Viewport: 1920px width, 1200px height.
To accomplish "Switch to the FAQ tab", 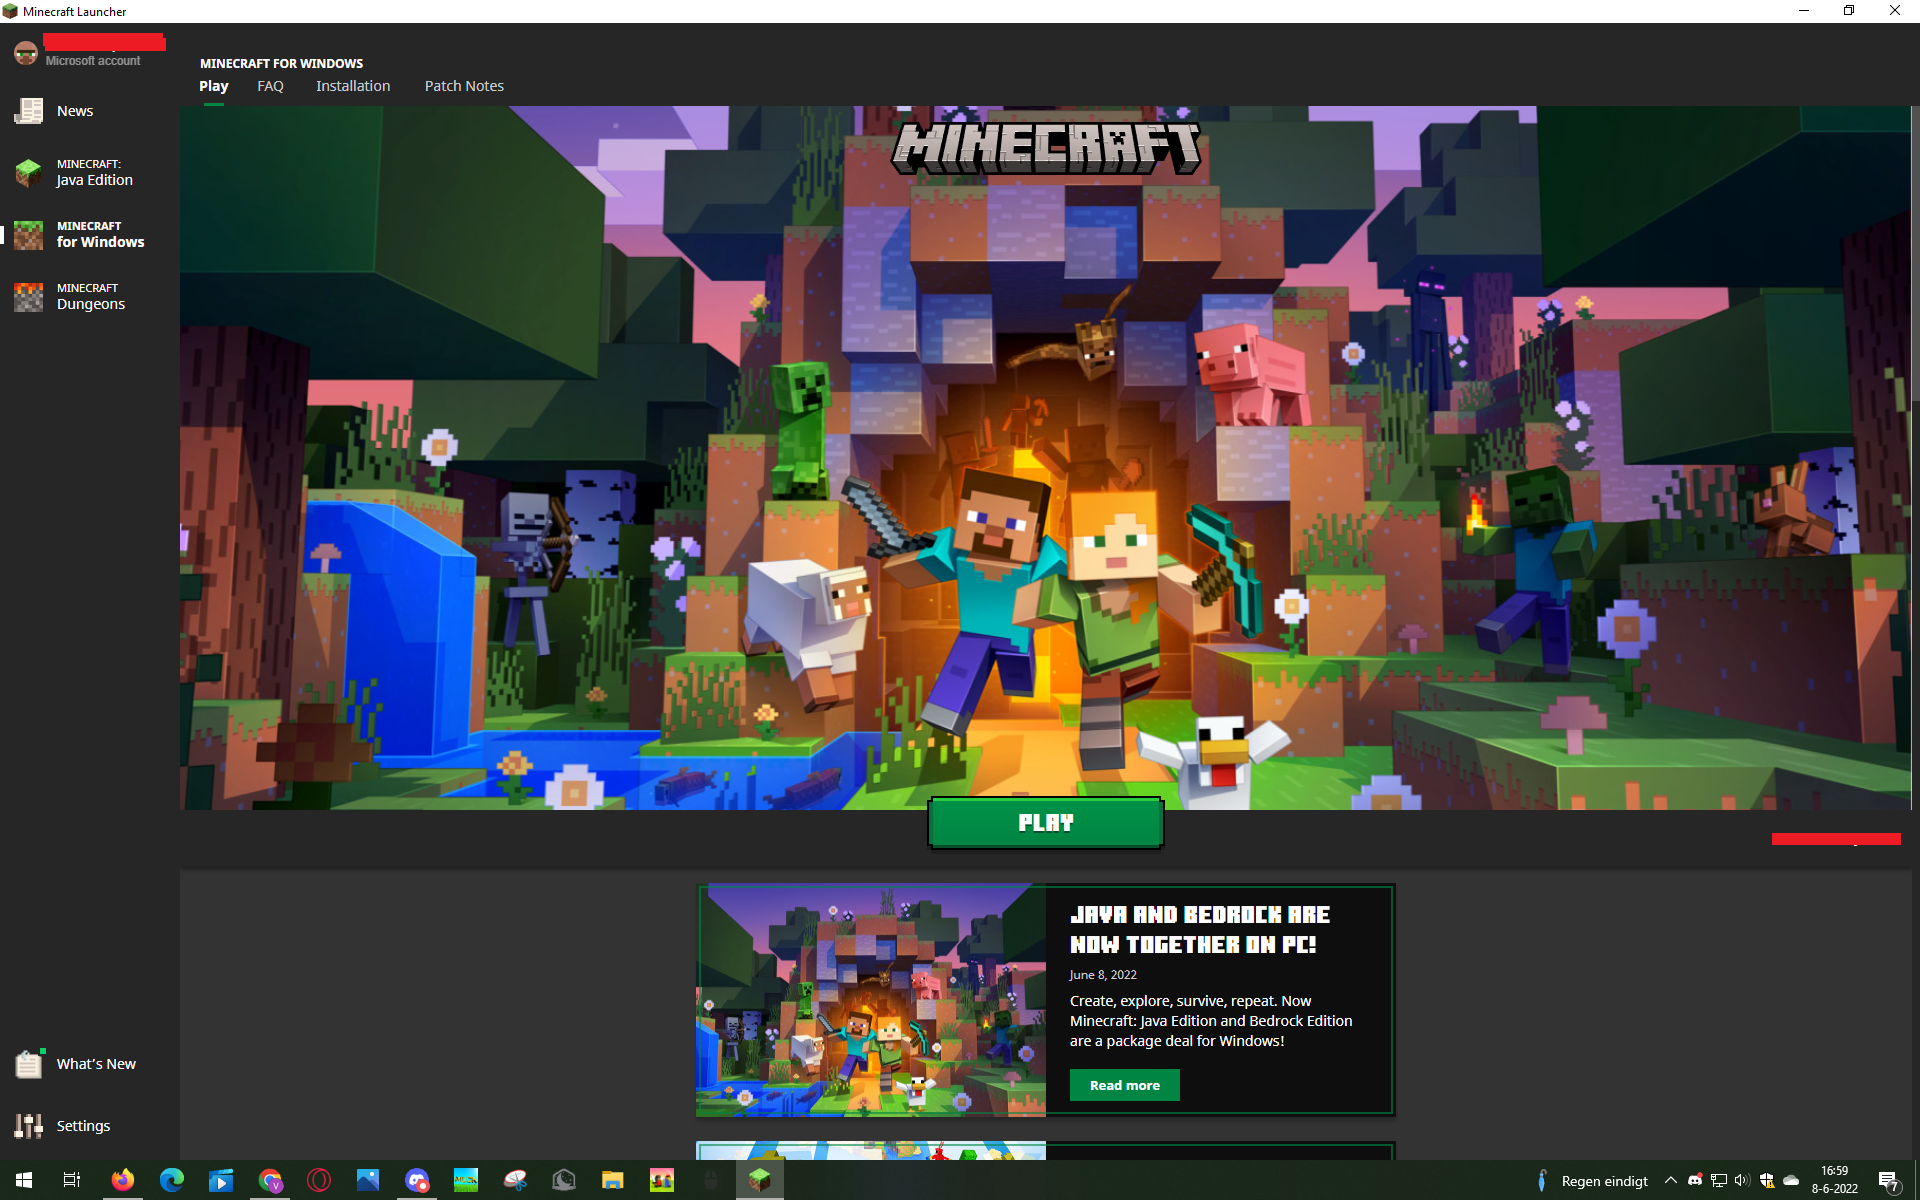I will pyautogui.click(x=270, y=86).
